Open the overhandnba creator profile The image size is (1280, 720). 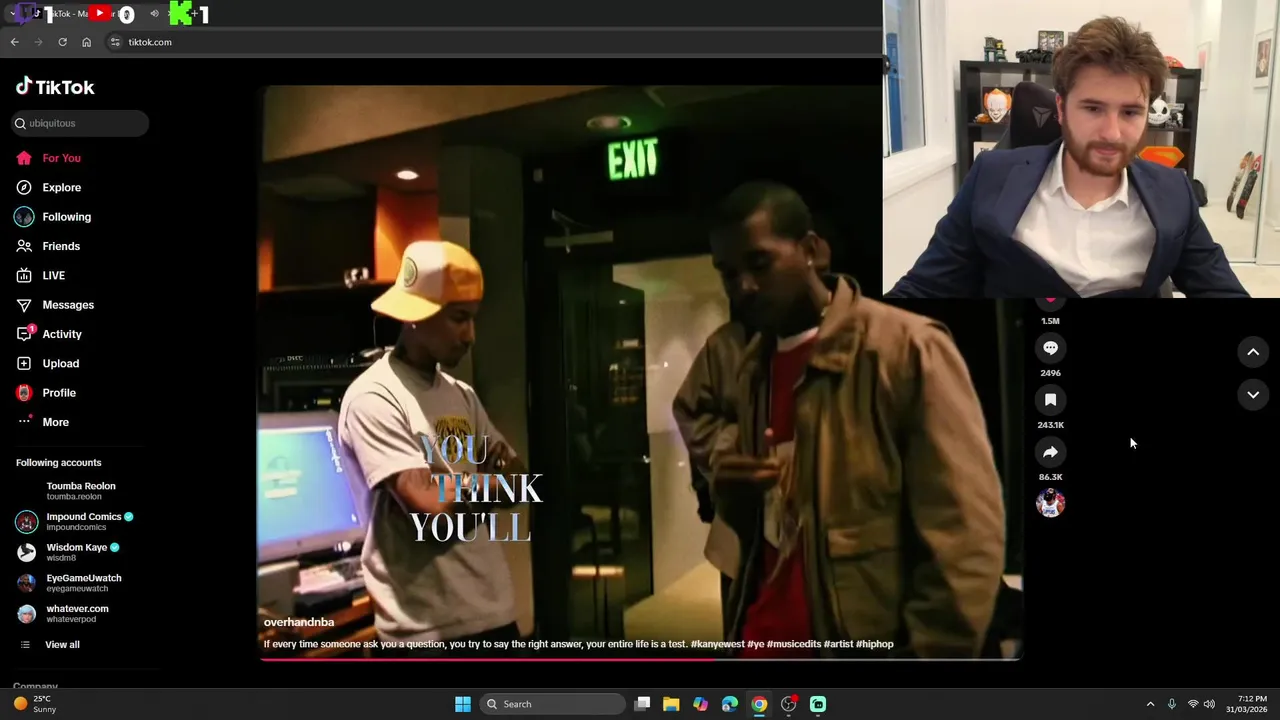tap(299, 622)
